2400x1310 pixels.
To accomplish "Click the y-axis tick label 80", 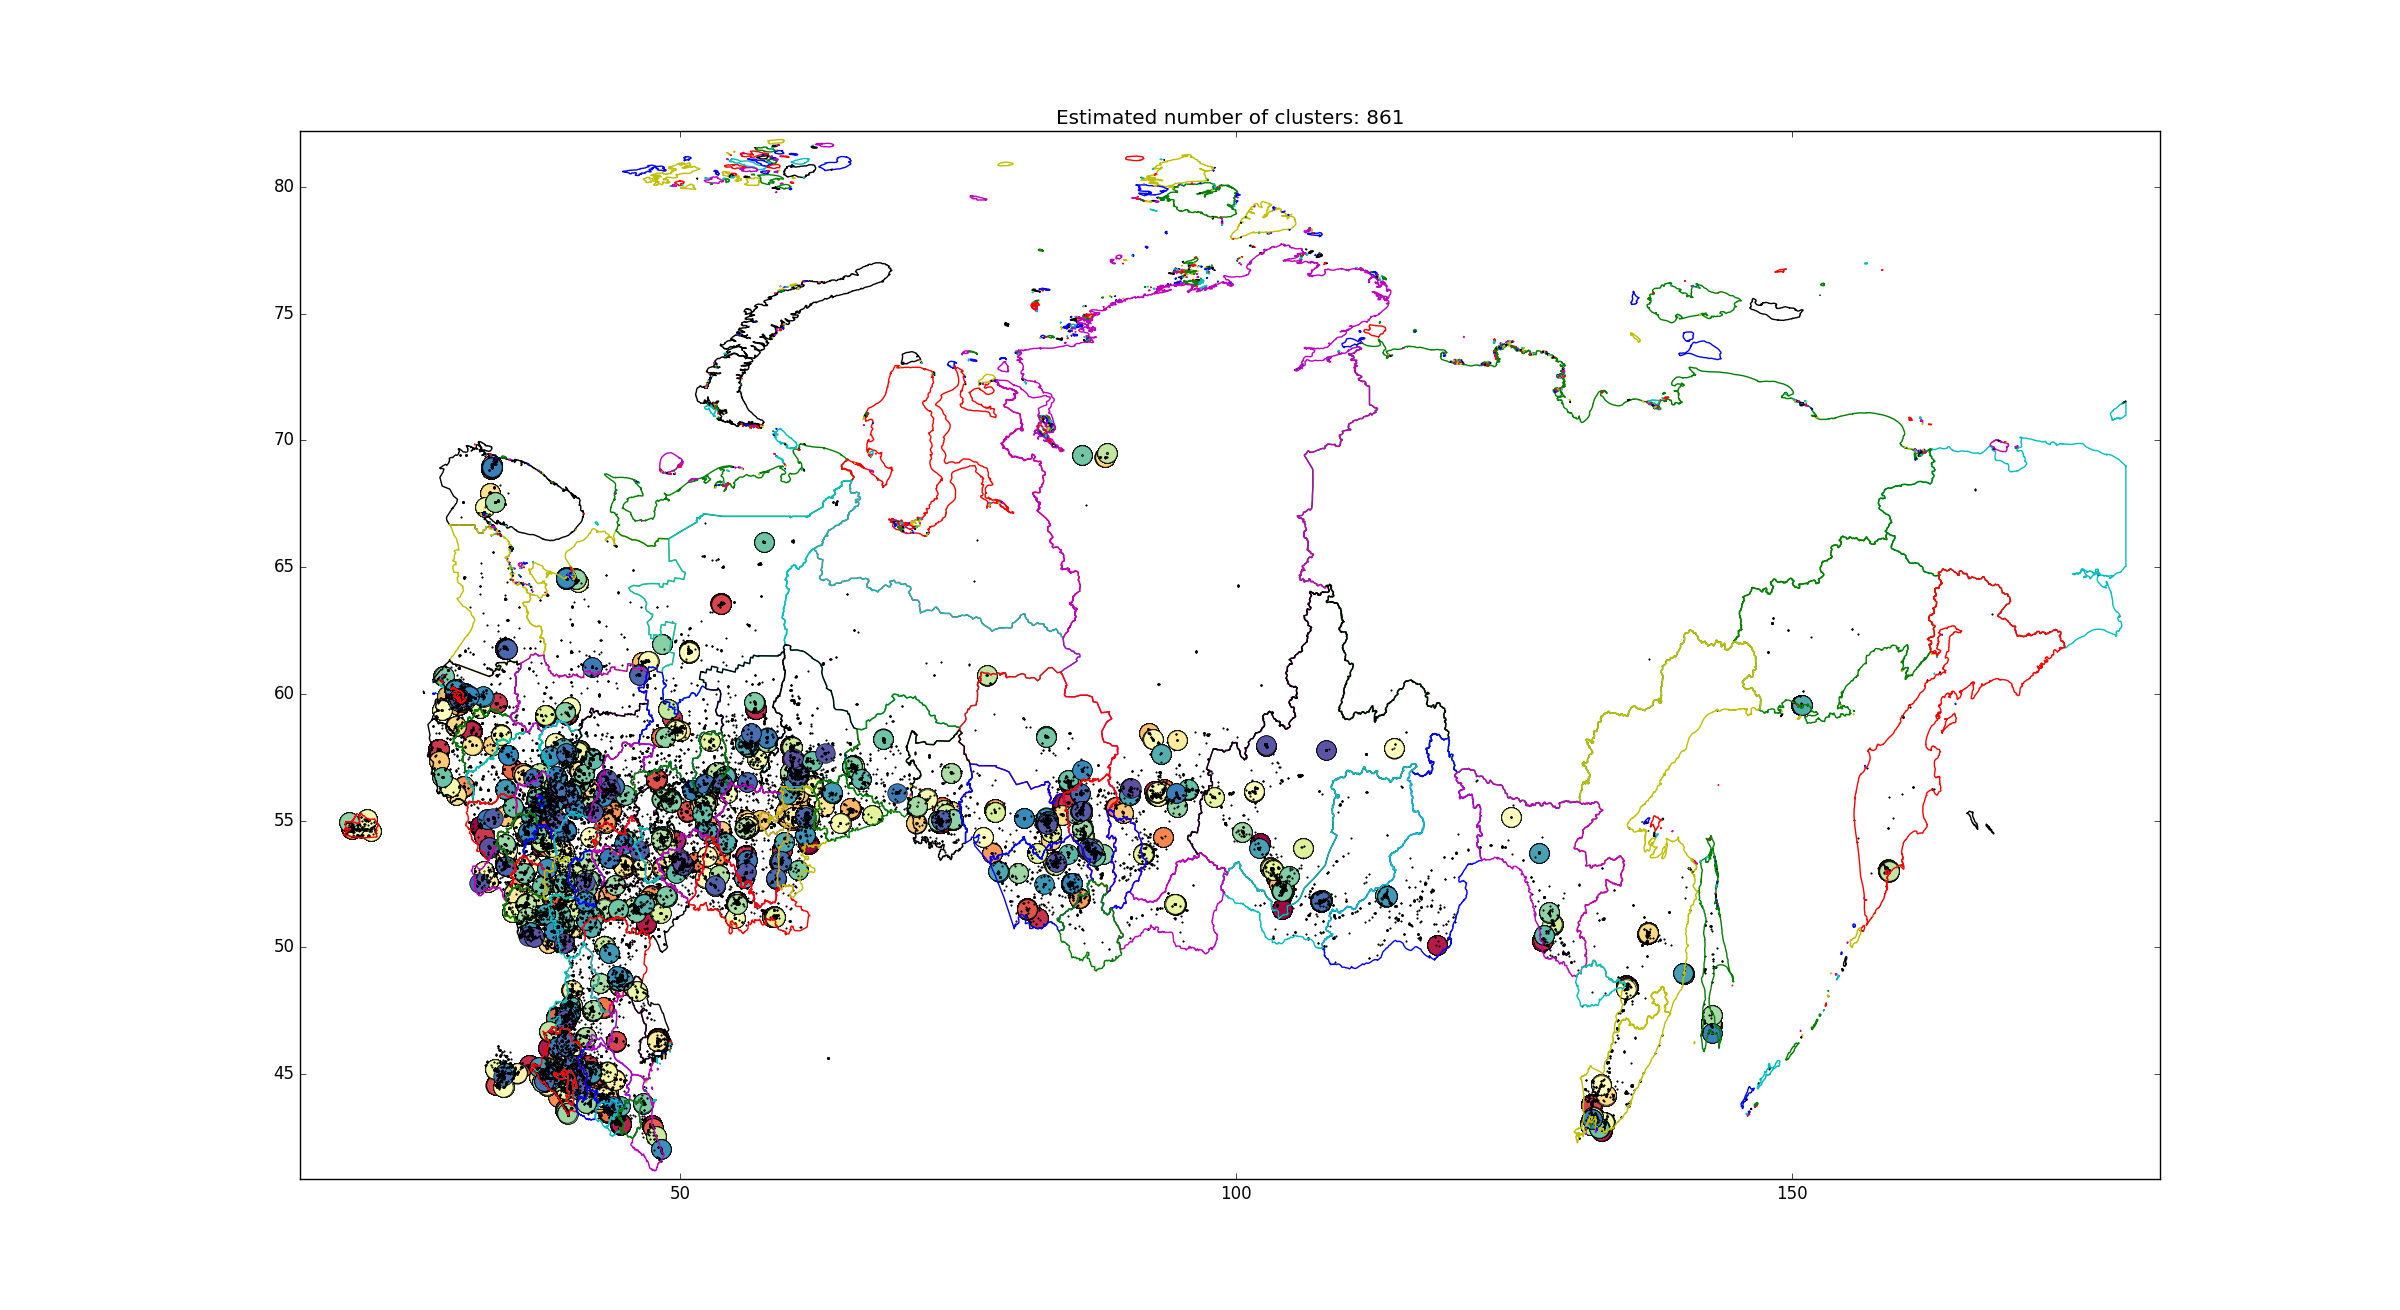I will 283,186.
